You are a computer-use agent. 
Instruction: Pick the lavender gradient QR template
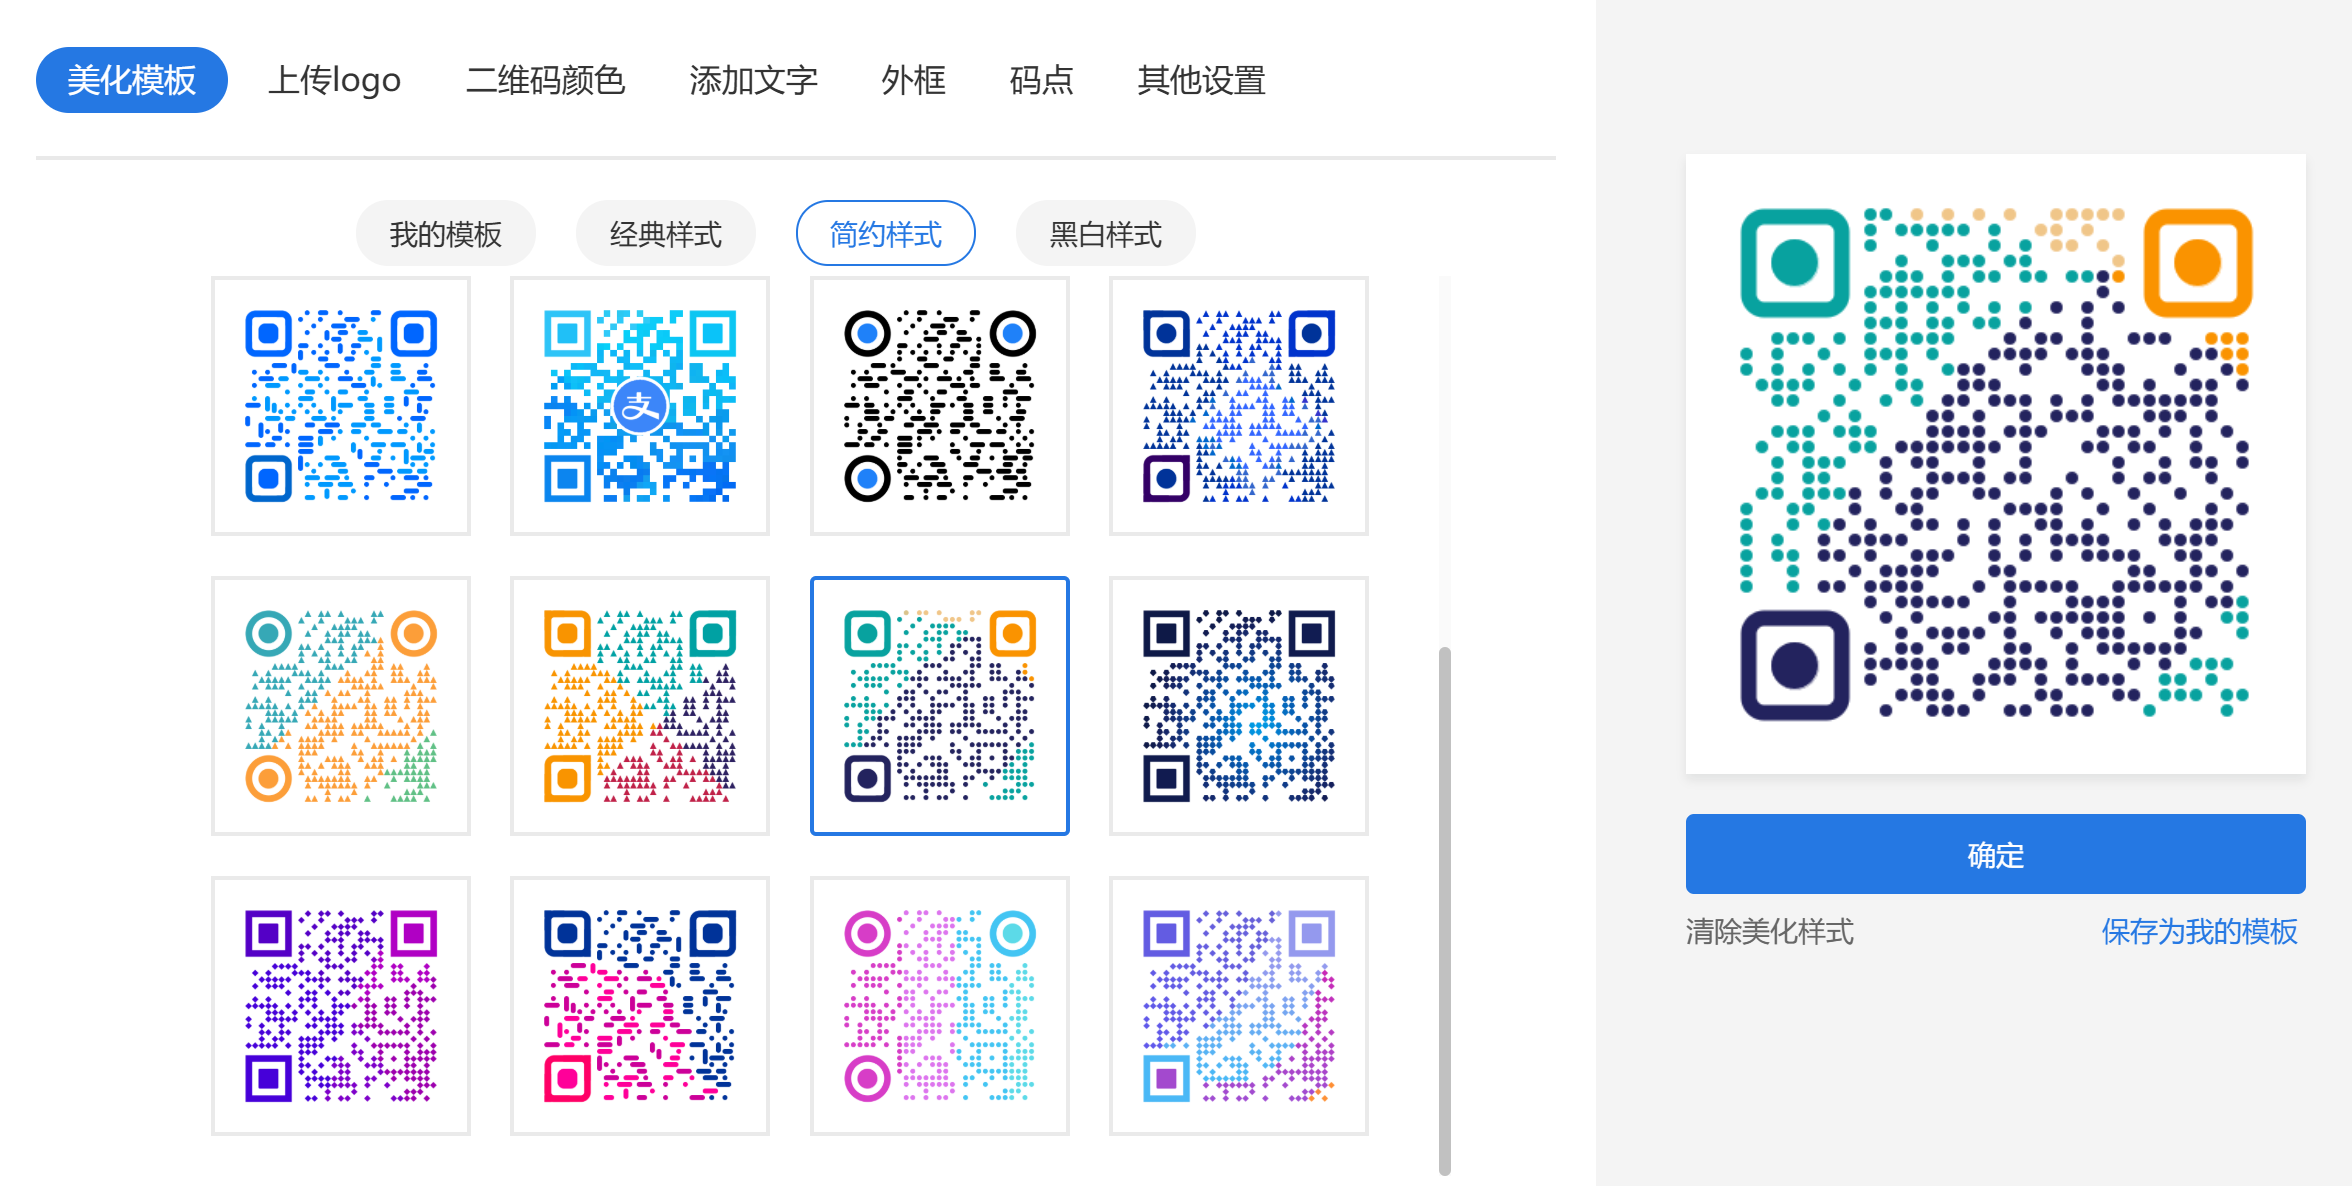[x=1239, y=1006]
